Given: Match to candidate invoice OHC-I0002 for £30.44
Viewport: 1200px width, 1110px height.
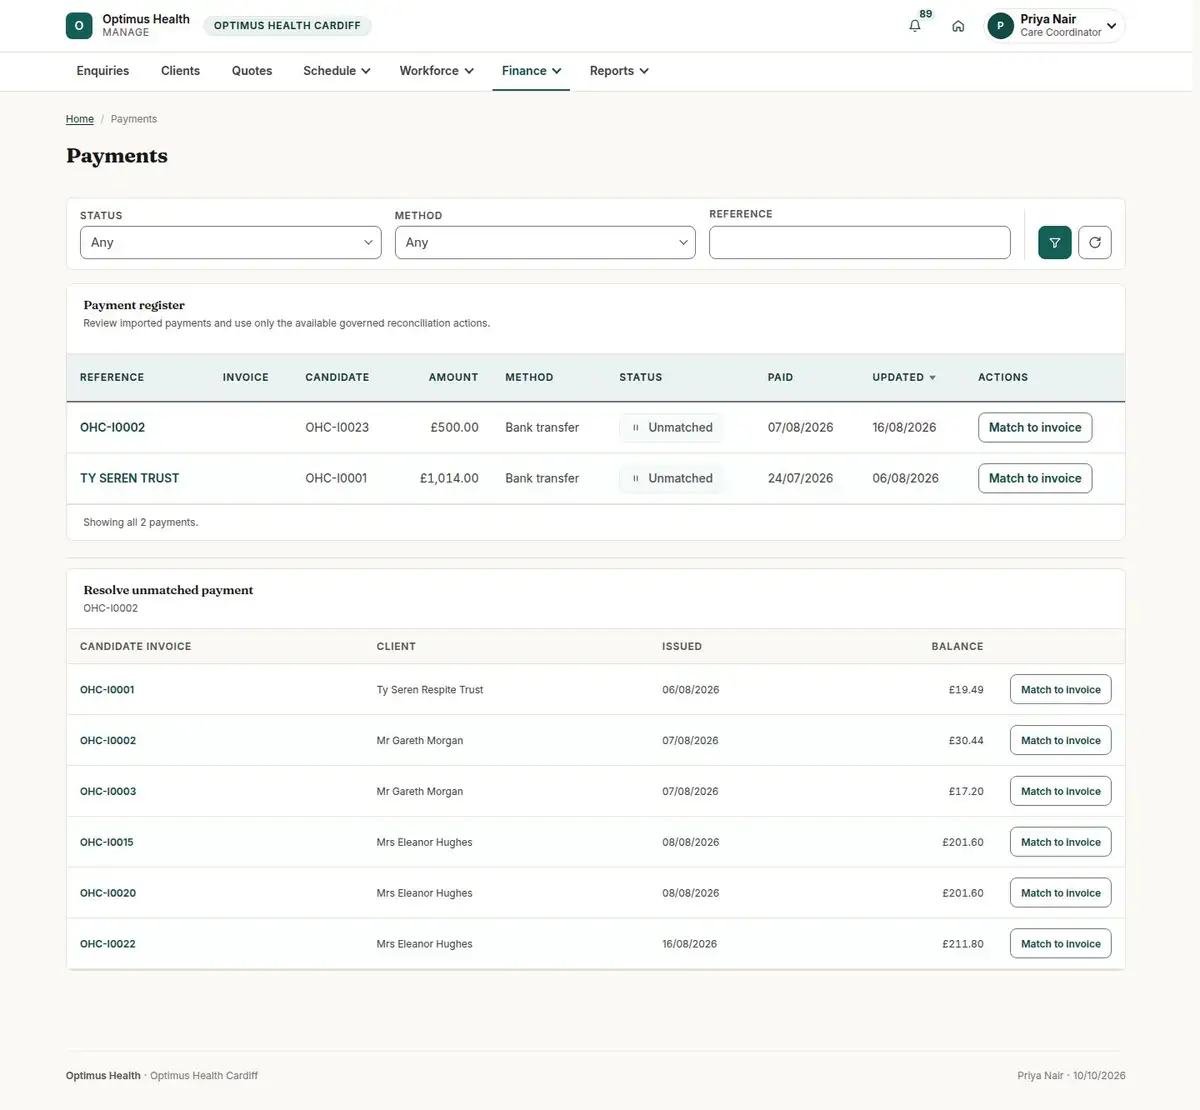Looking at the screenshot, I should click(x=1061, y=741).
